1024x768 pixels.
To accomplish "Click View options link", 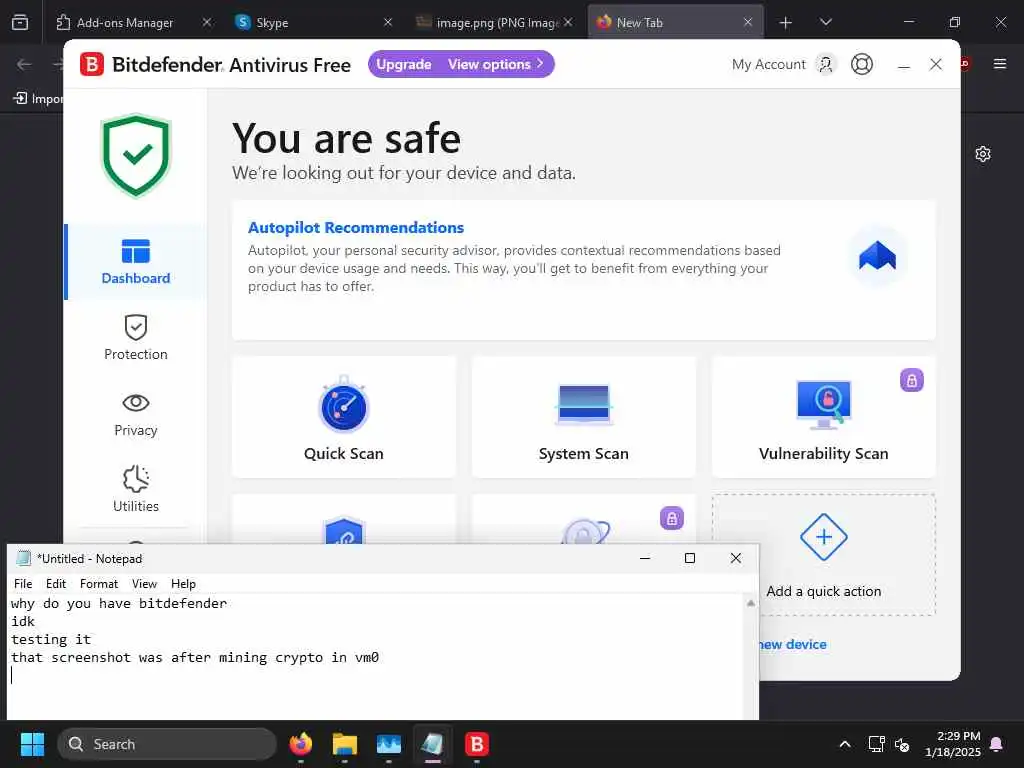I will click(x=495, y=64).
